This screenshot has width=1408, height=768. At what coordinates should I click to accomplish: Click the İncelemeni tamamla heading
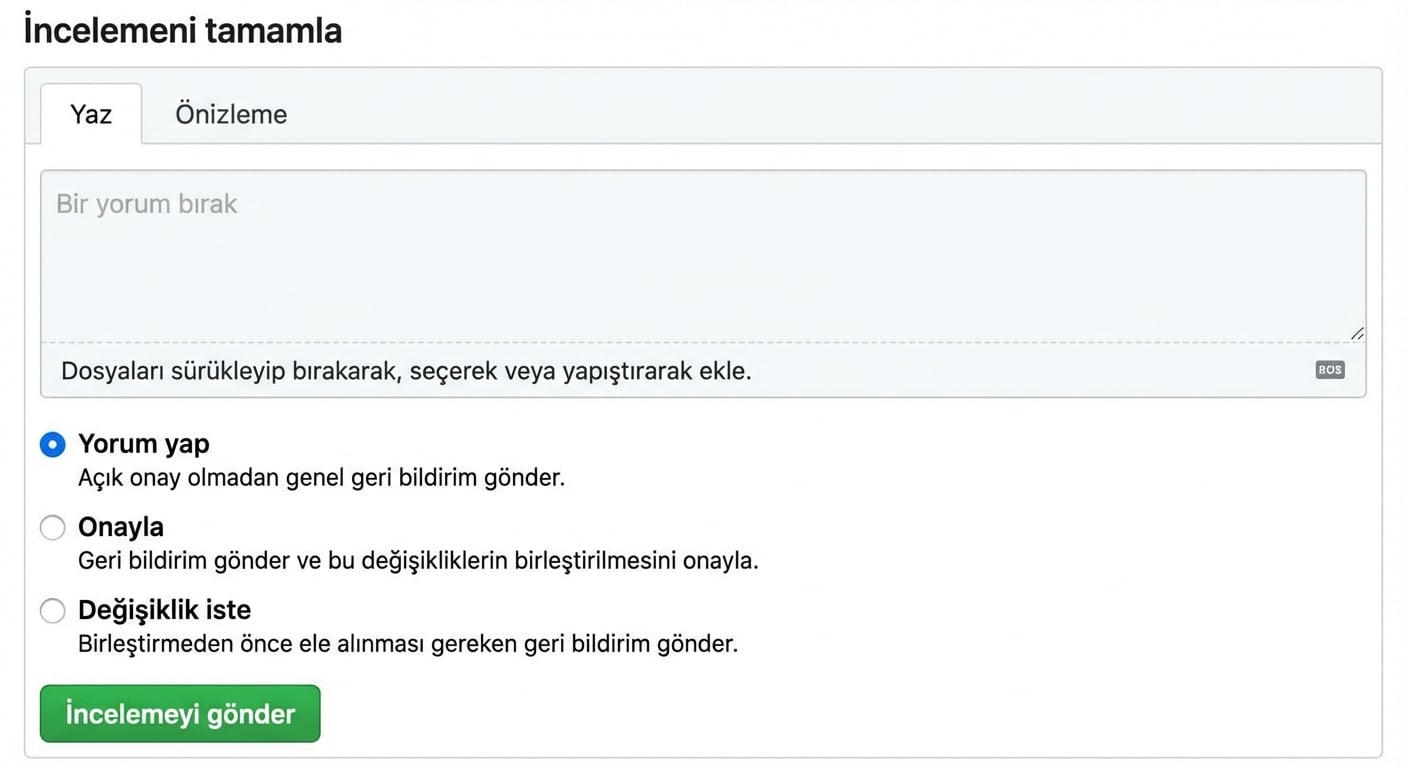click(182, 28)
